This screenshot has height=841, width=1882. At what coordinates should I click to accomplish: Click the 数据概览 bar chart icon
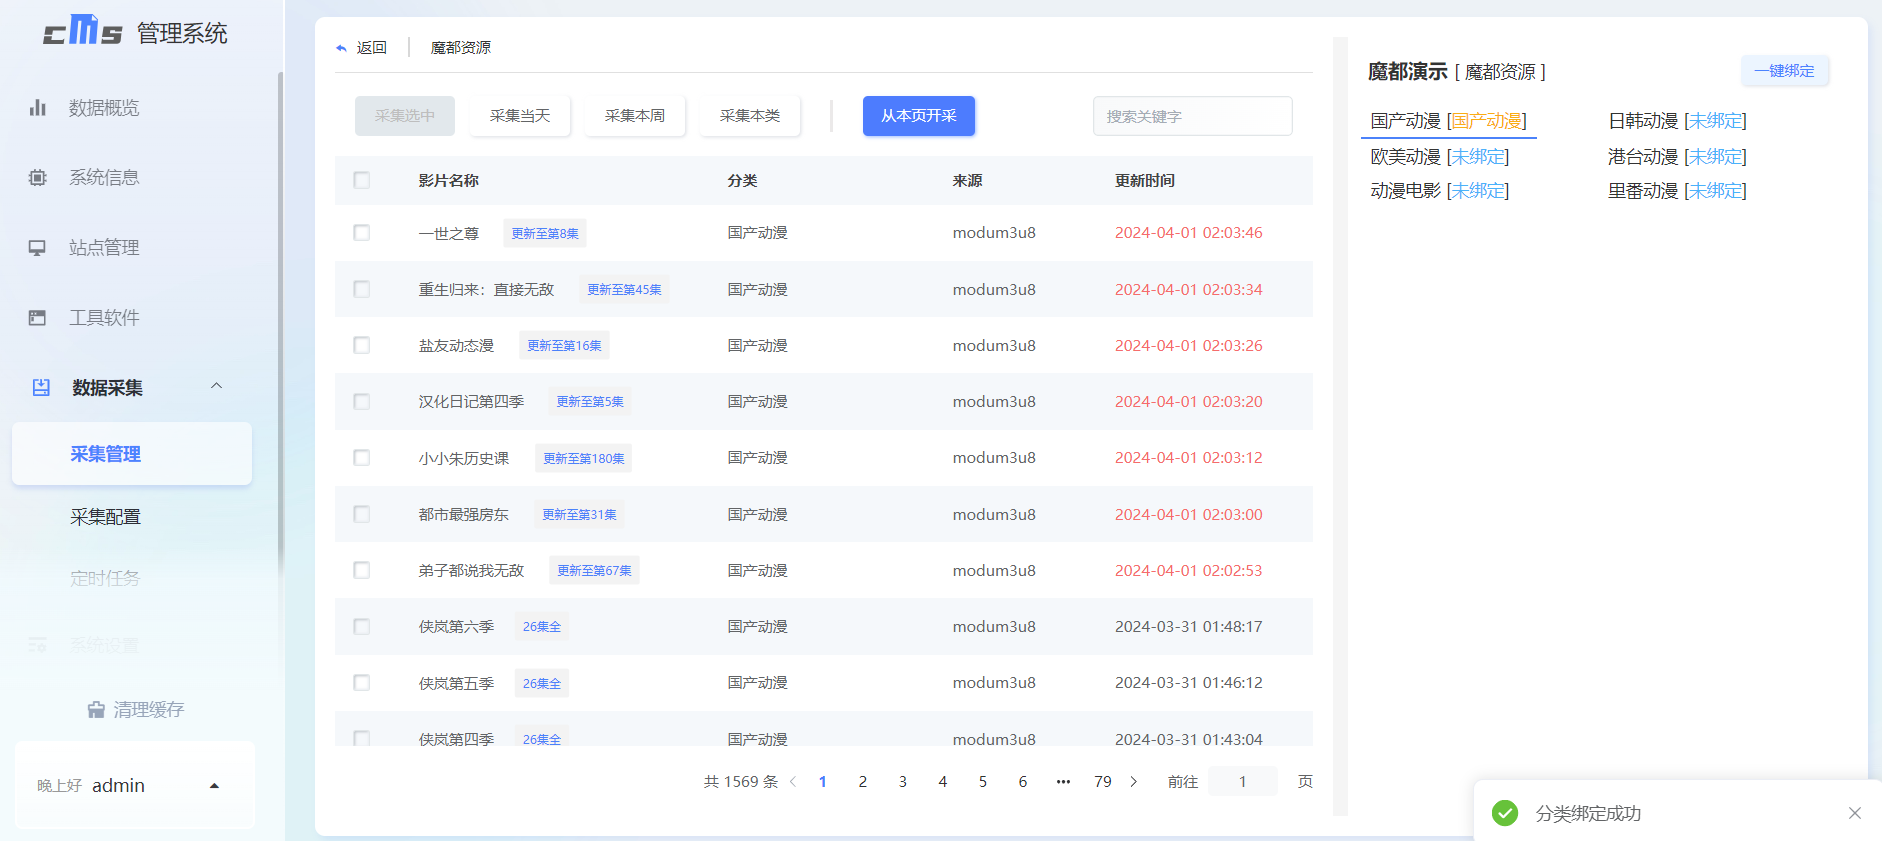(38, 108)
